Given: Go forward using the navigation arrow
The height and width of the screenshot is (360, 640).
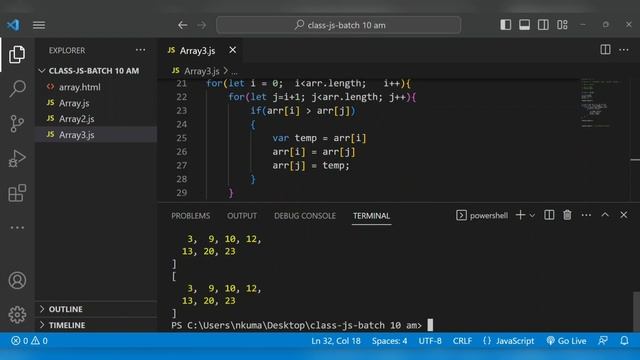Looking at the screenshot, I should 202,25.
